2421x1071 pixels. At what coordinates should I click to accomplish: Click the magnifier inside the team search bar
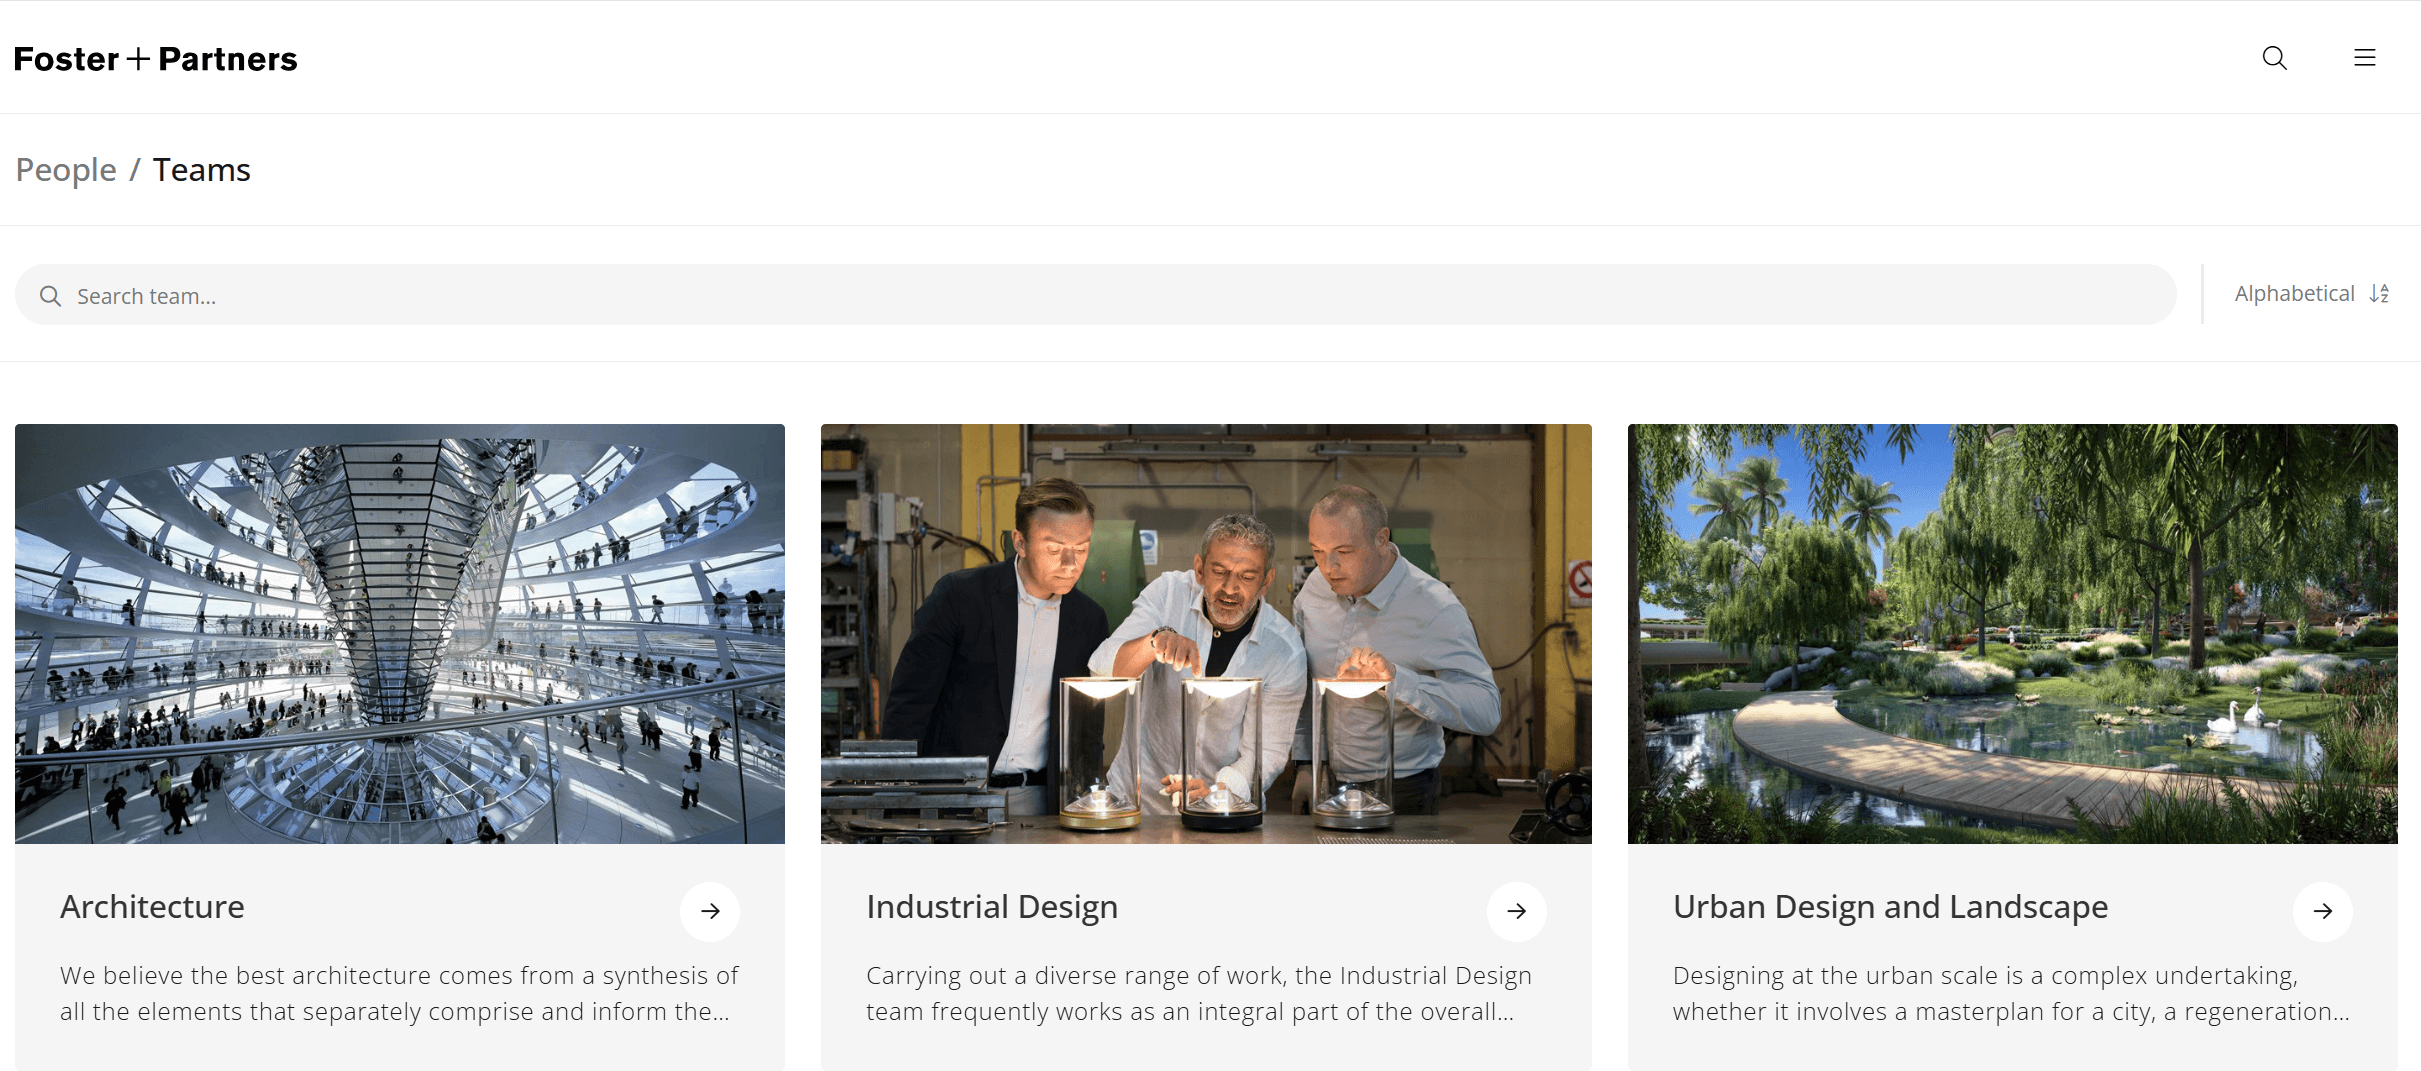pos(50,296)
